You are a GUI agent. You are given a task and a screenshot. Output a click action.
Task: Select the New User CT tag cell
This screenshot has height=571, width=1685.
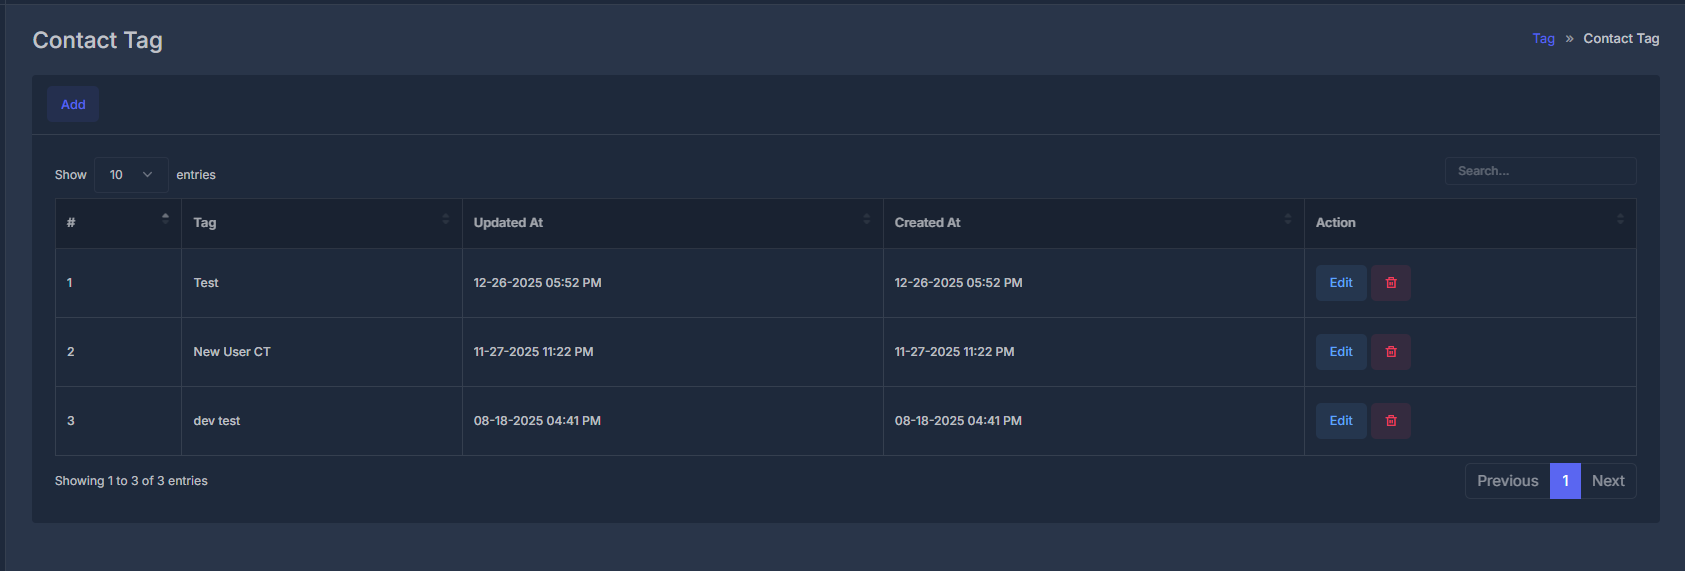(322, 352)
